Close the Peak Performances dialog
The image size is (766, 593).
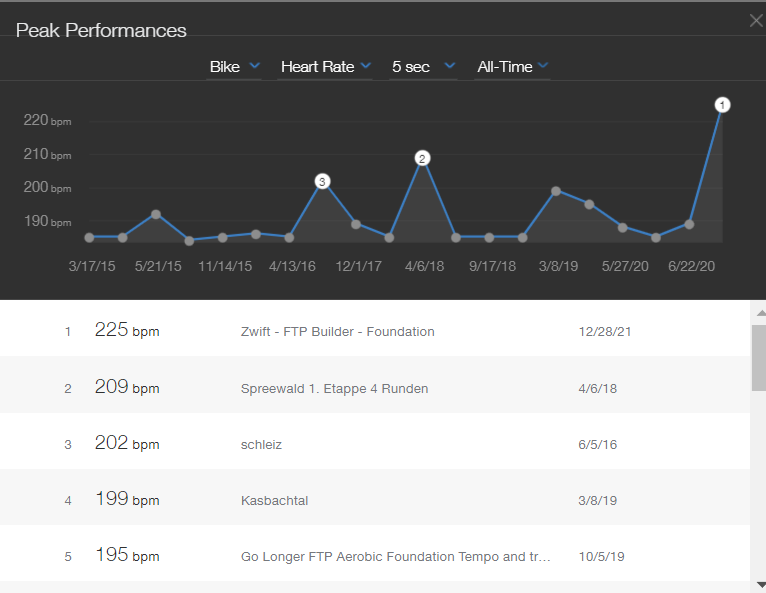pyautogui.click(x=756, y=20)
